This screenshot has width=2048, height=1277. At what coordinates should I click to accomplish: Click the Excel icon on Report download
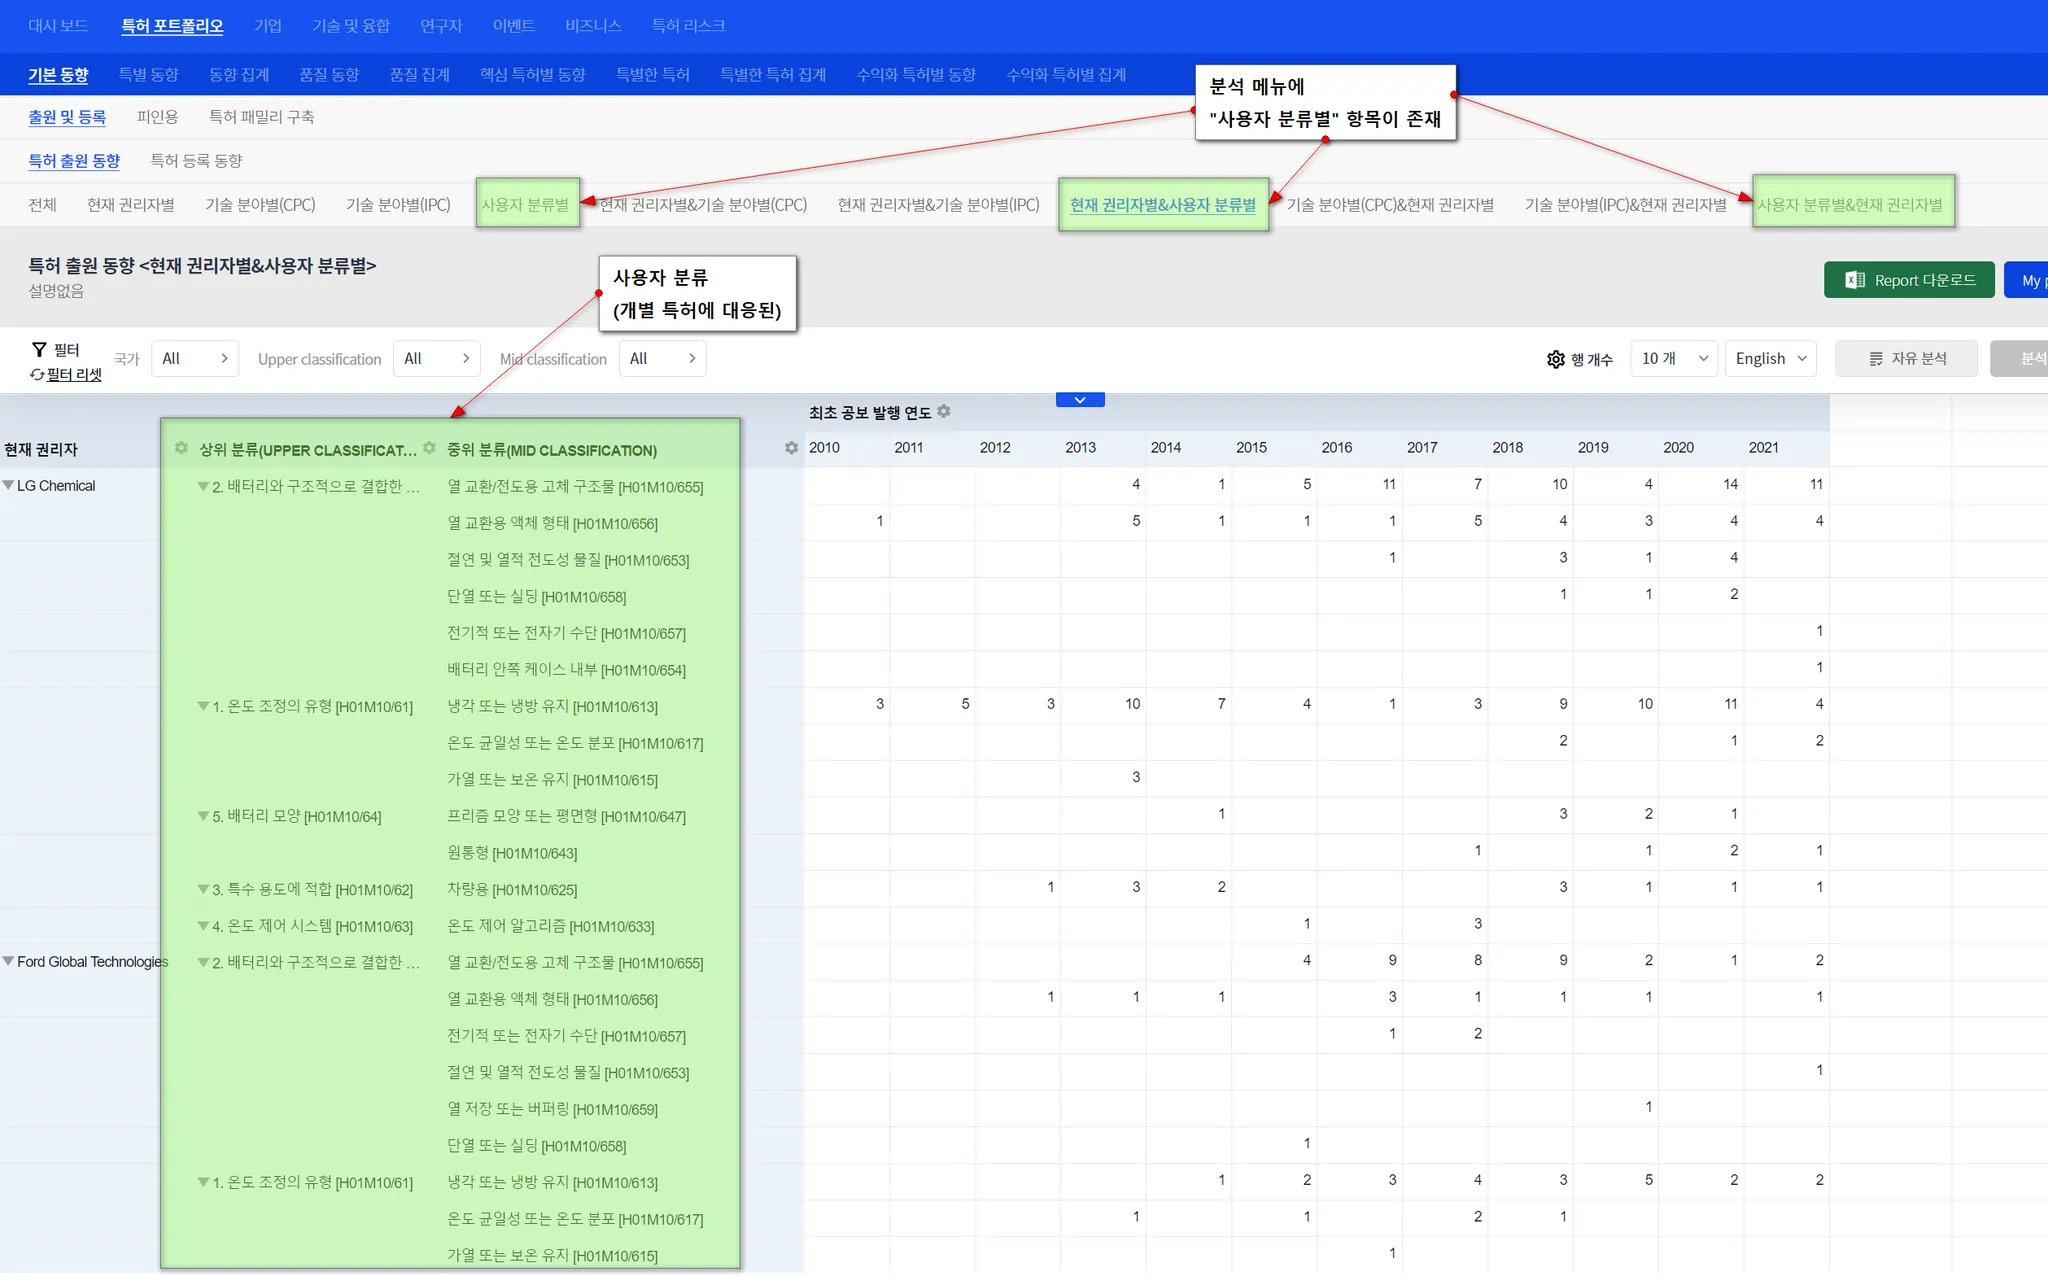click(x=1854, y=280)
